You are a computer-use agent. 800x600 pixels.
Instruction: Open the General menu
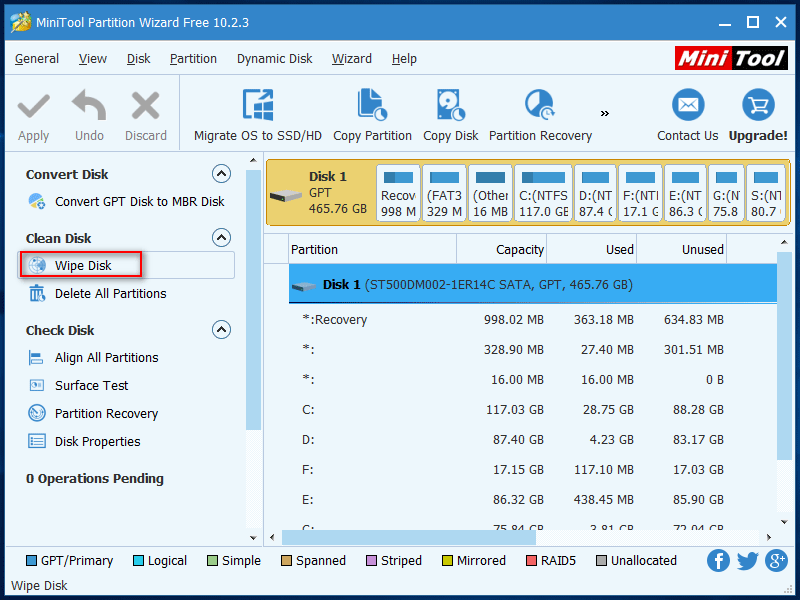coord(37,59)
